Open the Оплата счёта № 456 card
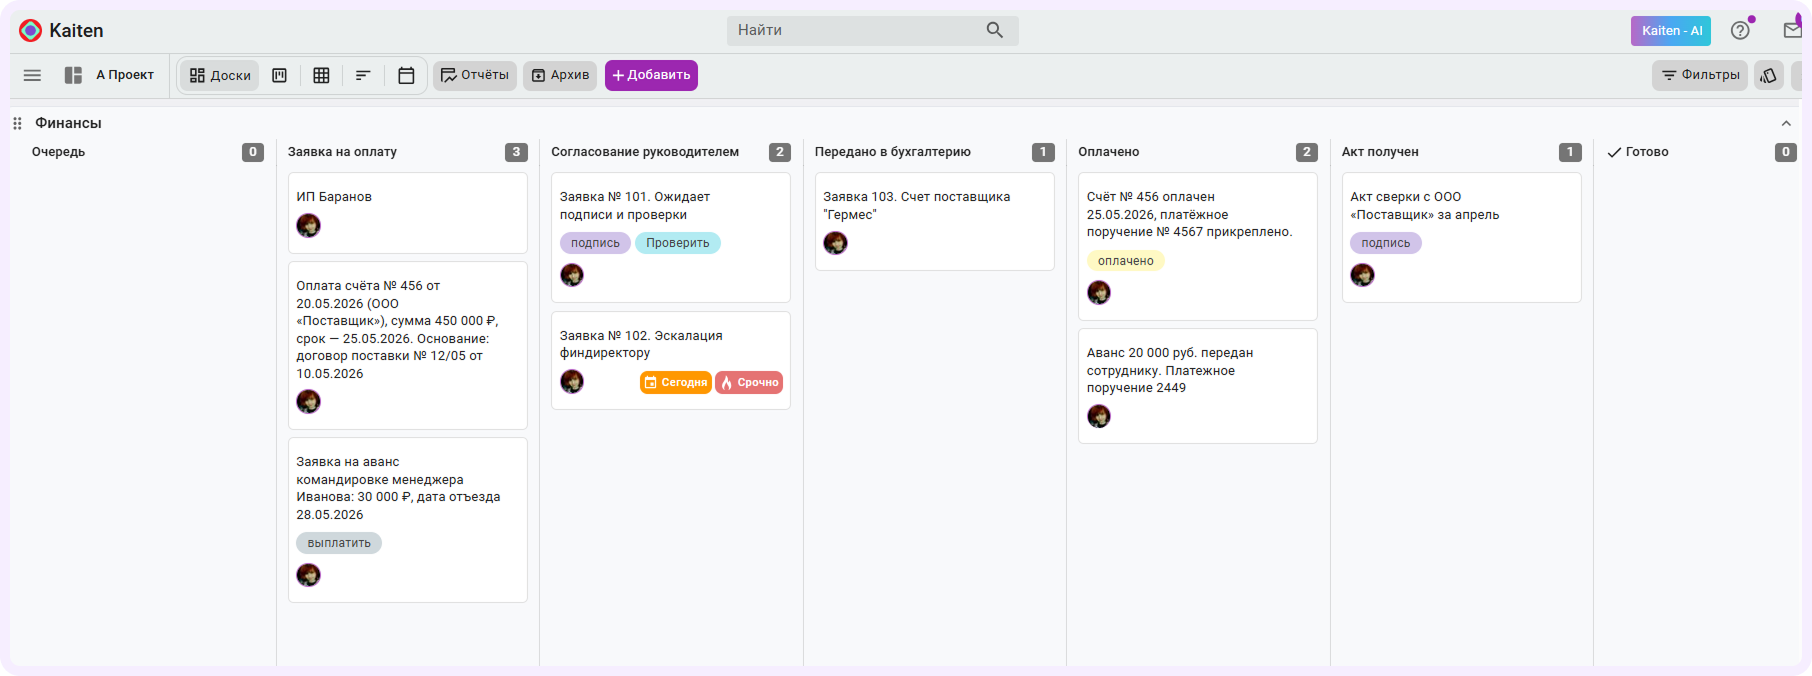The width and height of the screenshot is (1812, 676). point(408,346)
